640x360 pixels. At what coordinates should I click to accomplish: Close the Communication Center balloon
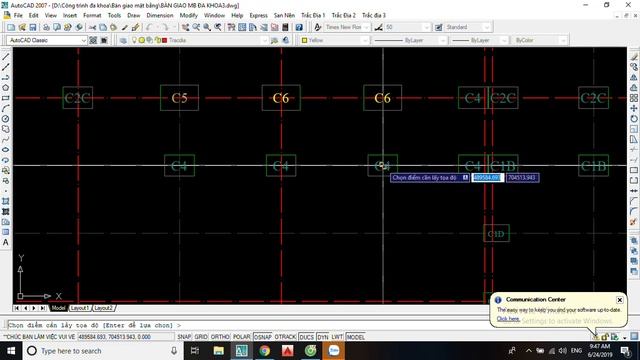[620, 300]
